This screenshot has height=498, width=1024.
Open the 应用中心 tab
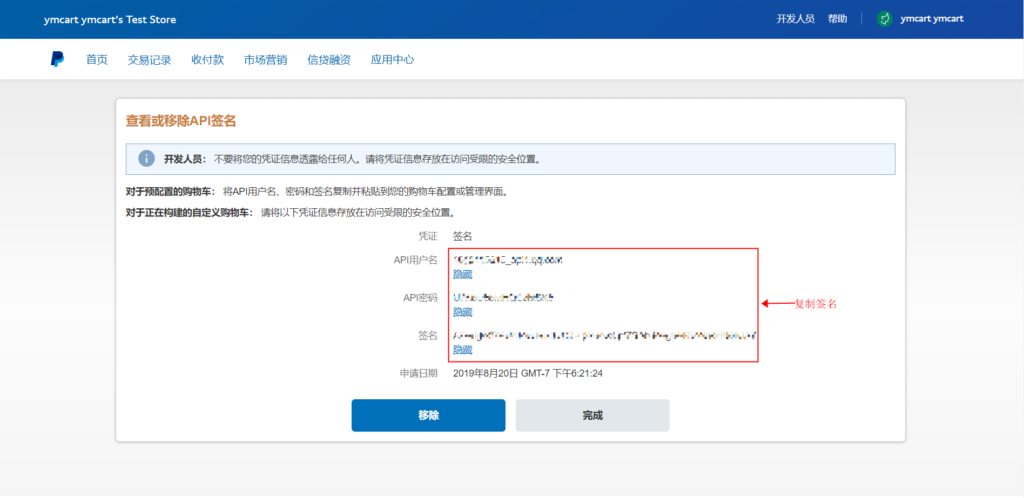392,60
